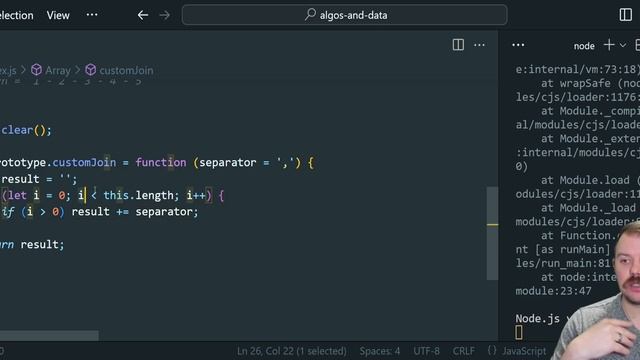Open the Selection menu
640x360 pixels.
tap(16, 16)
